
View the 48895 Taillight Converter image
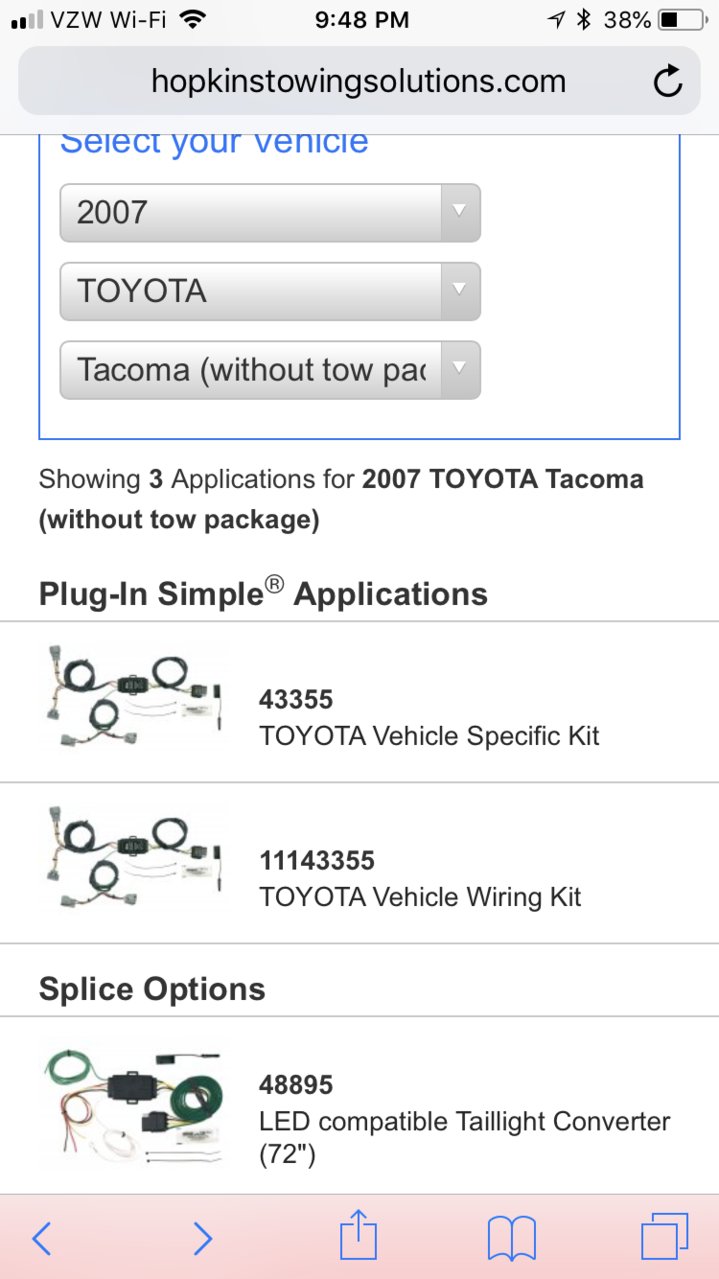coord(133,1102)
